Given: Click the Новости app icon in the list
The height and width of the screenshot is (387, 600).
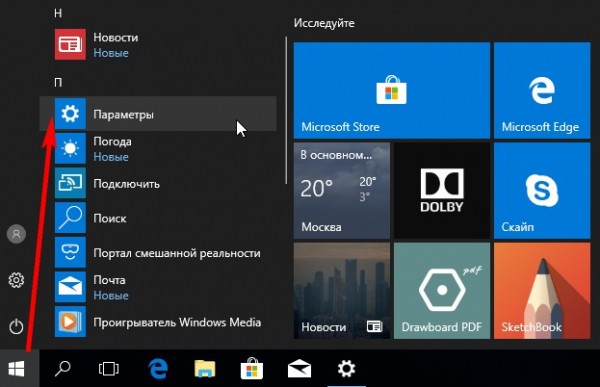Looking at the screenshot, I should [70, 44].
